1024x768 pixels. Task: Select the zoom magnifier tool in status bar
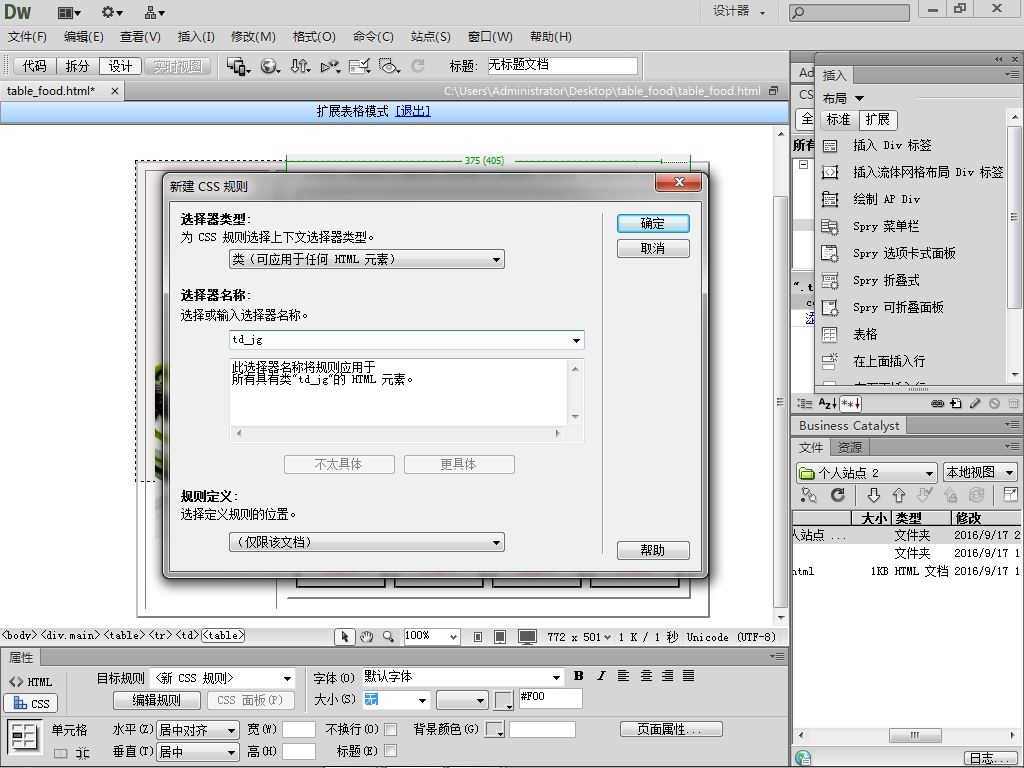tap(388, 637)
